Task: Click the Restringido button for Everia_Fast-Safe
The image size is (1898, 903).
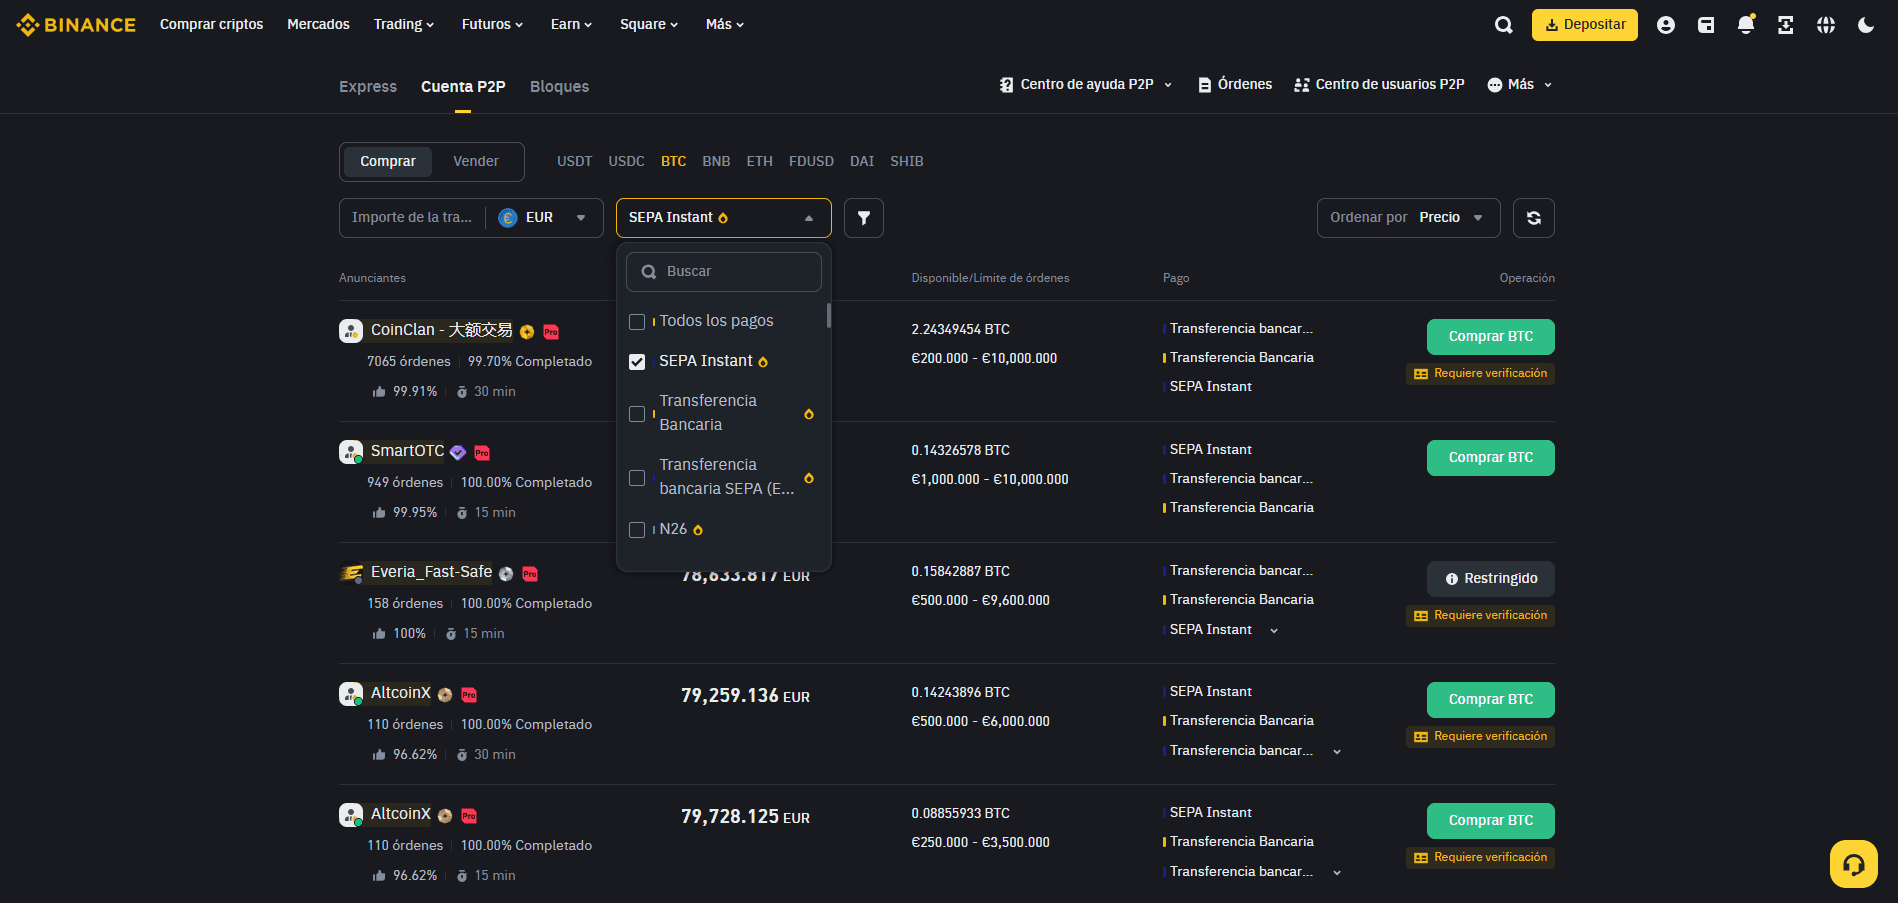Action: [x=1490, y=579]
